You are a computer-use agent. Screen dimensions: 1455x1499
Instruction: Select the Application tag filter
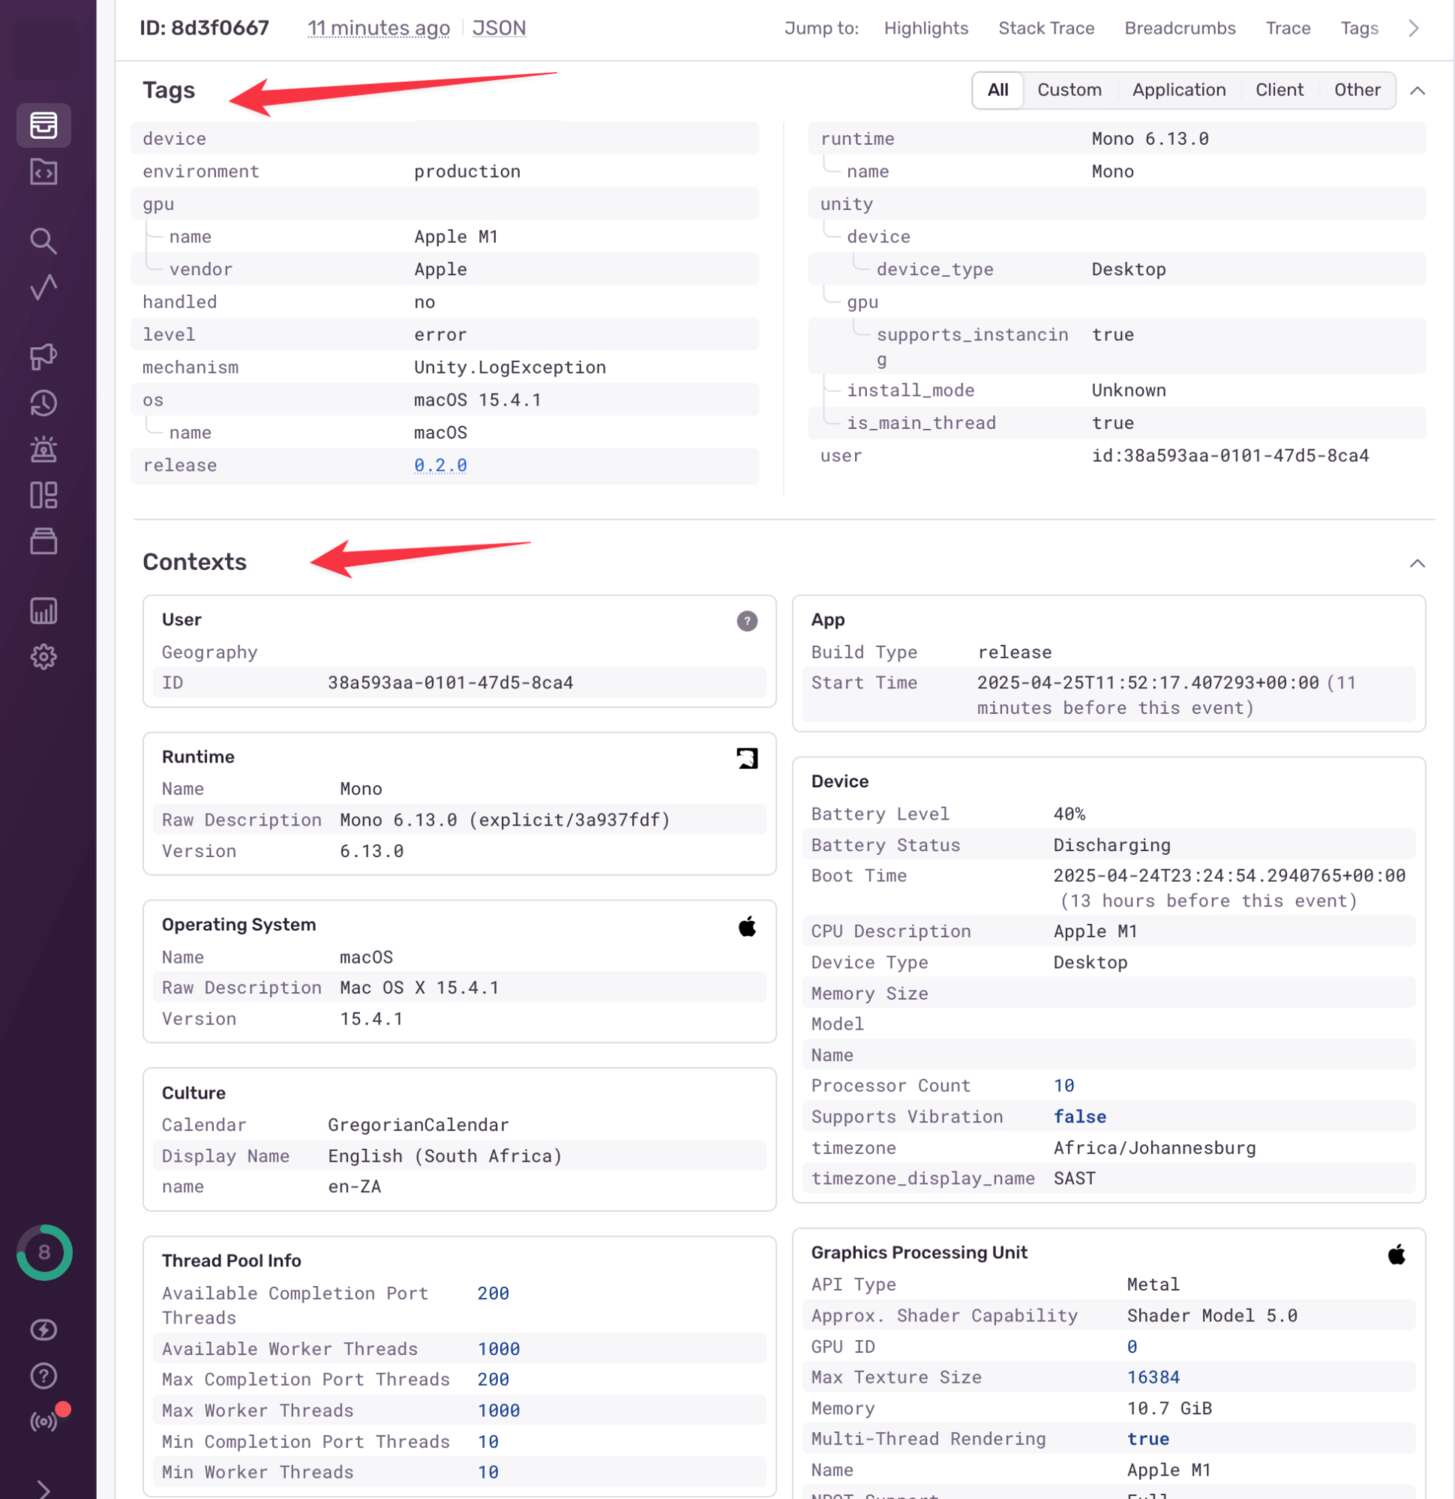click(1179, 90)
